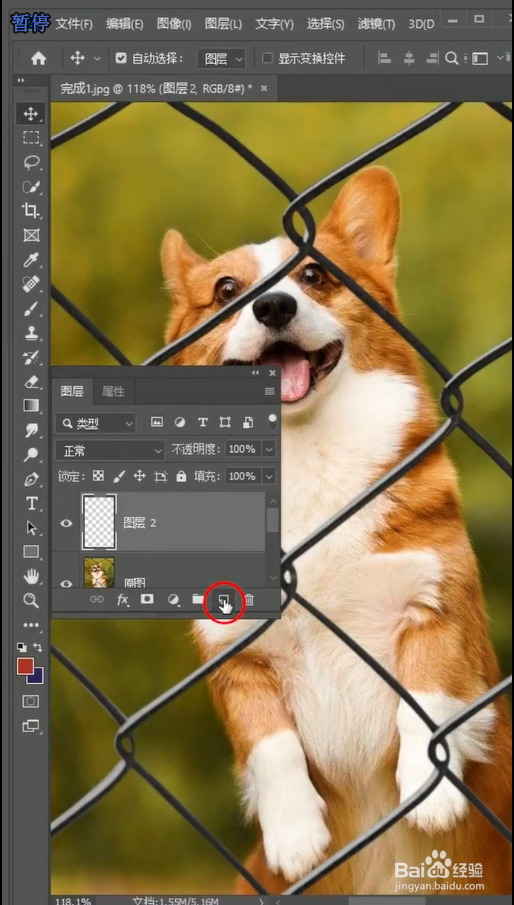Open the 不透明度 slider dropdown arrow

269,449
